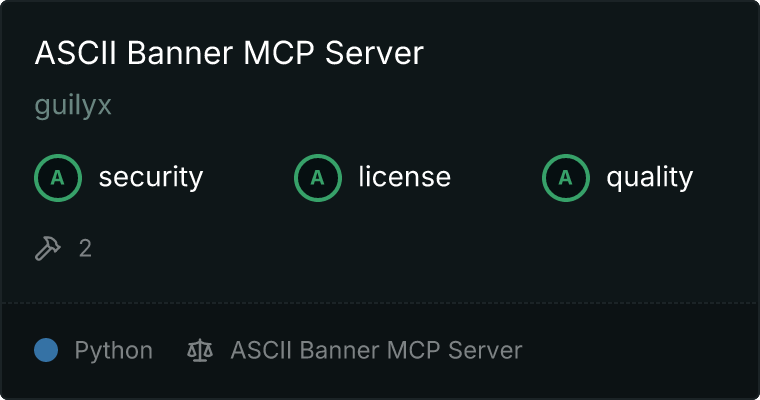Select the hammer tools icon
This screenshot has height=400, width=760.
[x=48, y=248]
